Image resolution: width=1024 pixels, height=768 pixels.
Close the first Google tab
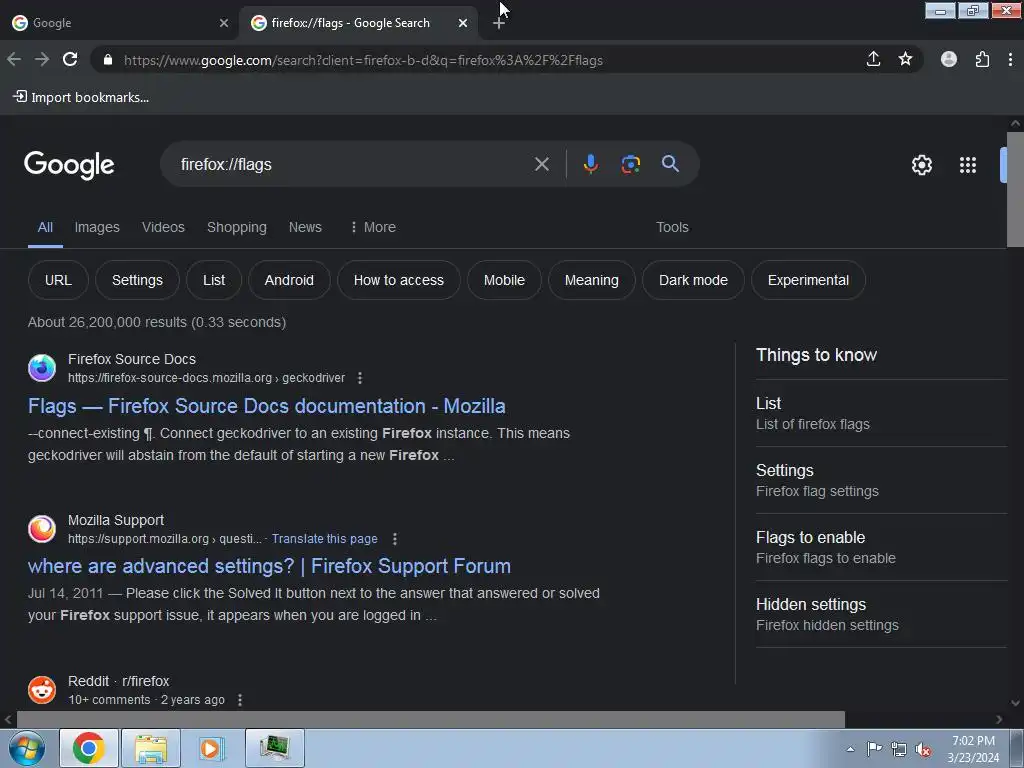[x=224, y=23]
